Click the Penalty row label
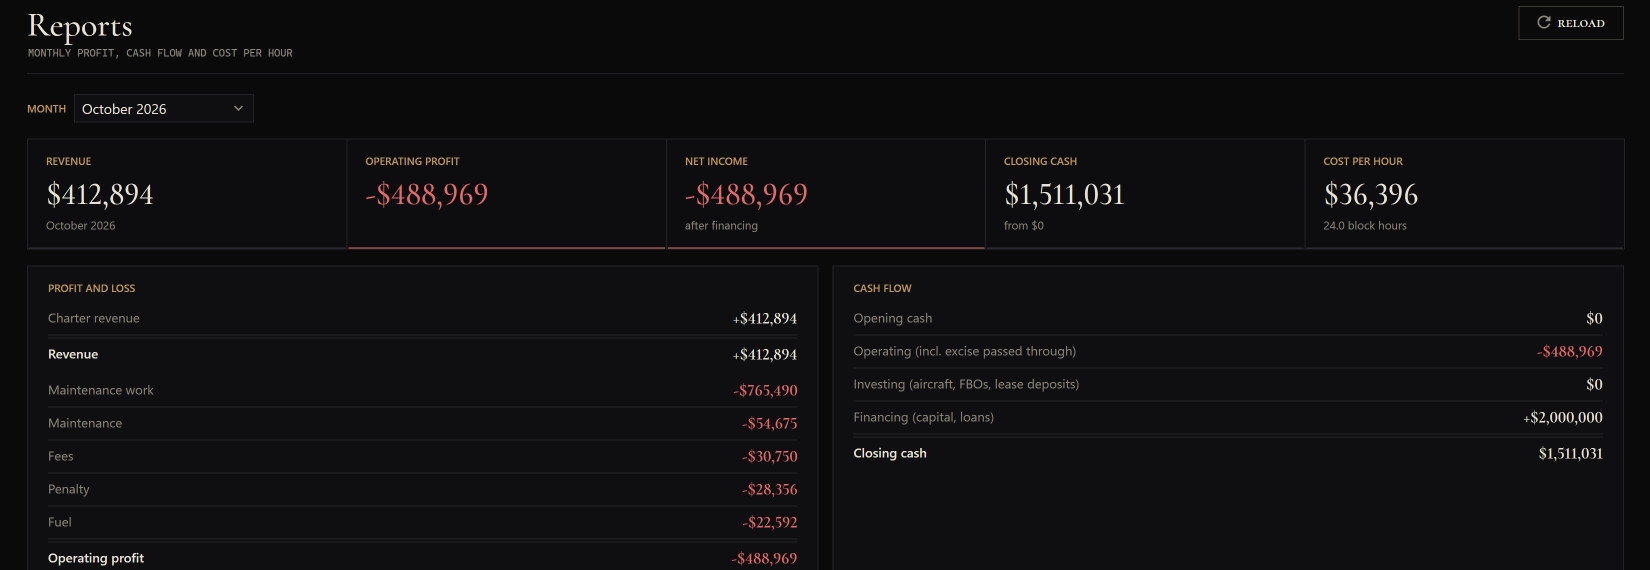The height and width of the screenshot is (570, 1650). click(x=69, y=489)
